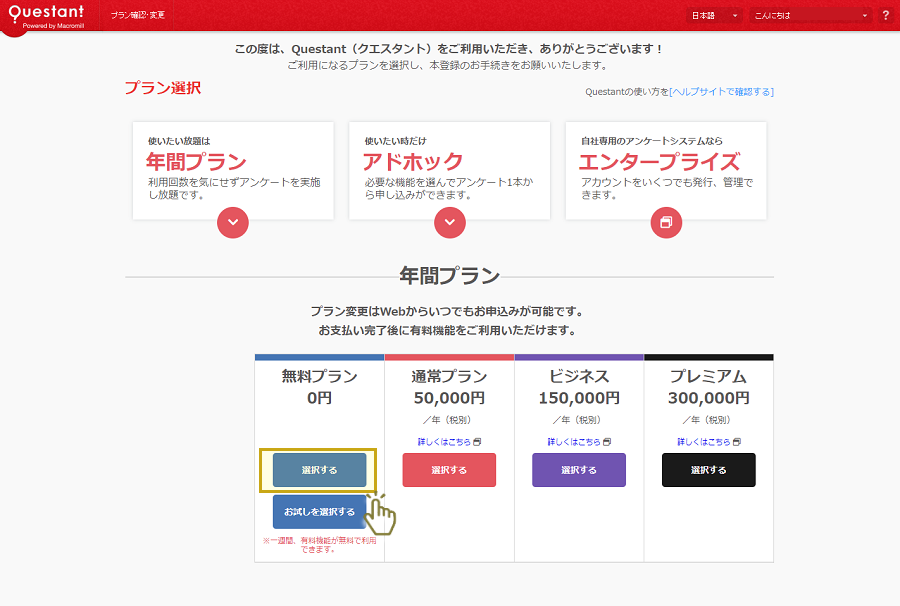This screenshot has width=900, height=606.
Task: Click the Enterprise plan circular window icon
Action: pos(667,223)
